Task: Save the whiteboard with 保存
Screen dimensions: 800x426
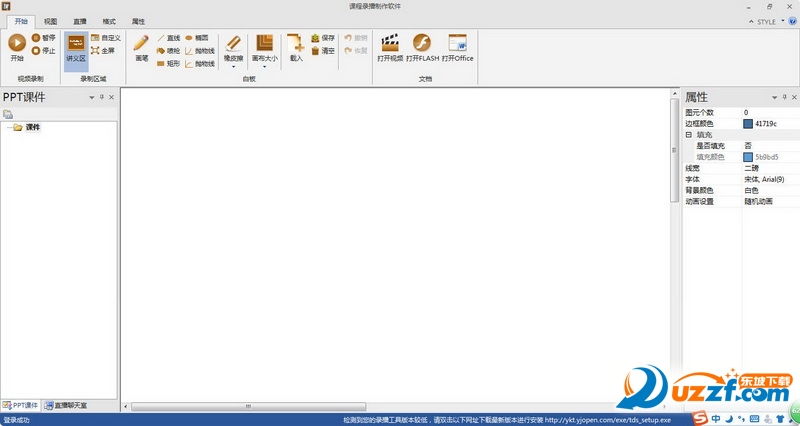Action: point(323,38)
